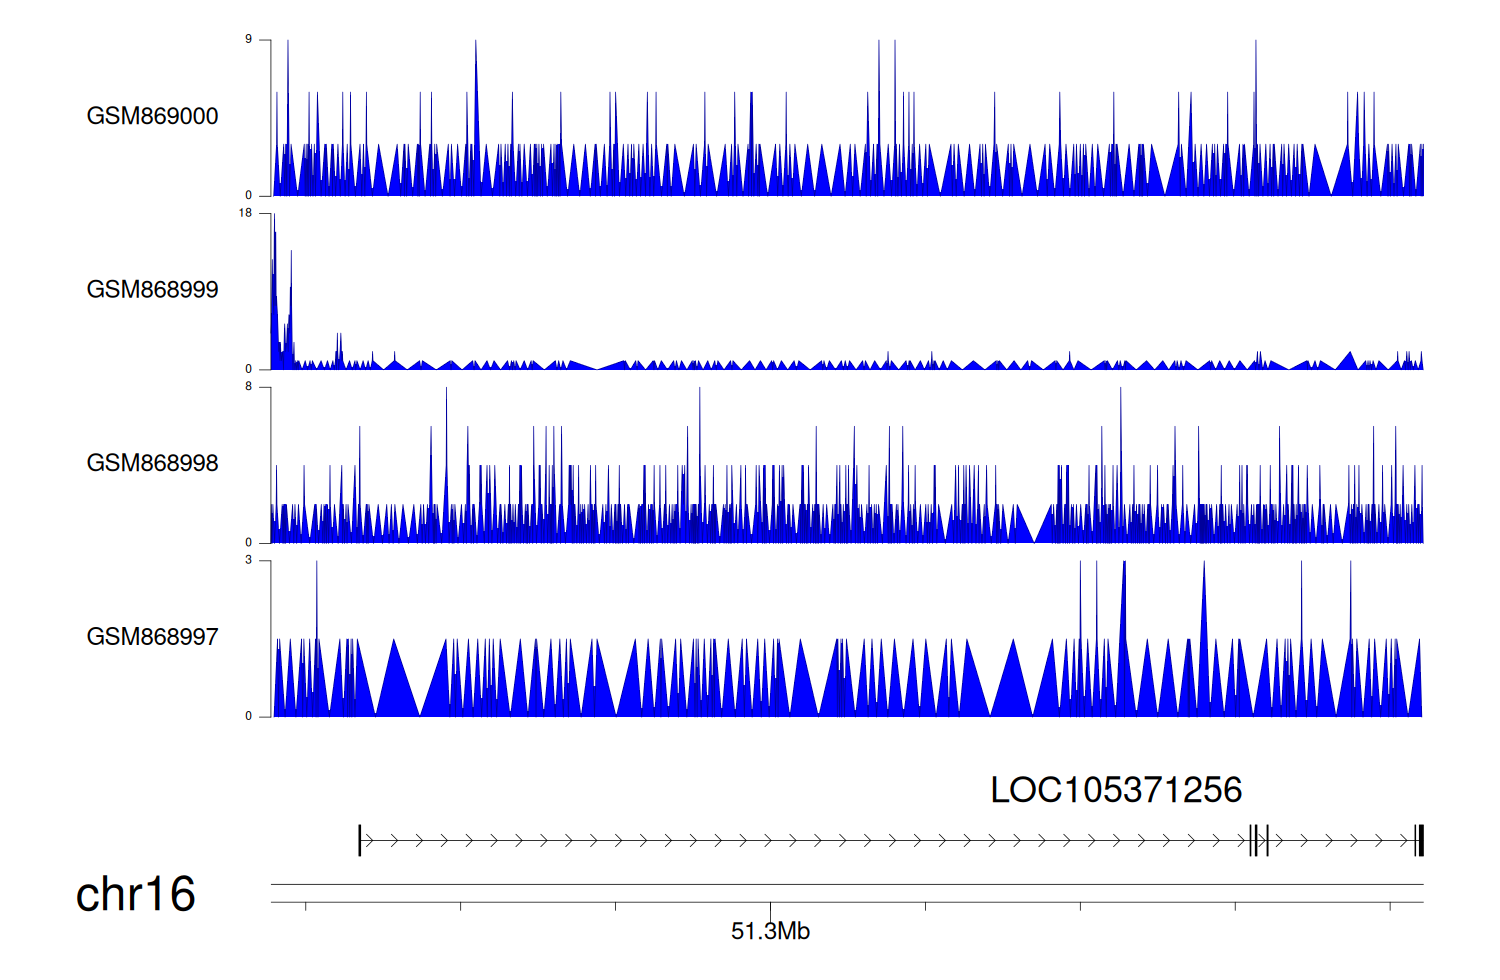Select the GSM868999 track label
The image size is (1500, 980).
click(x=152, y=290)
